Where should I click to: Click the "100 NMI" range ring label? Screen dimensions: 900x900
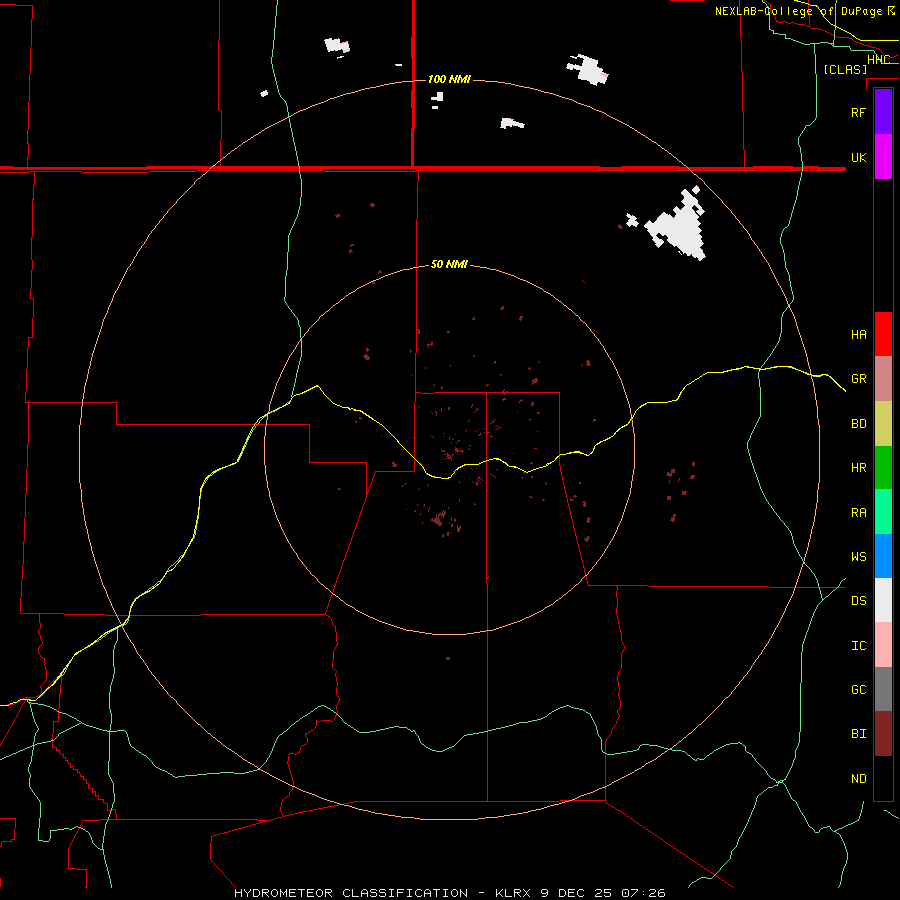[x=449, y=79]
